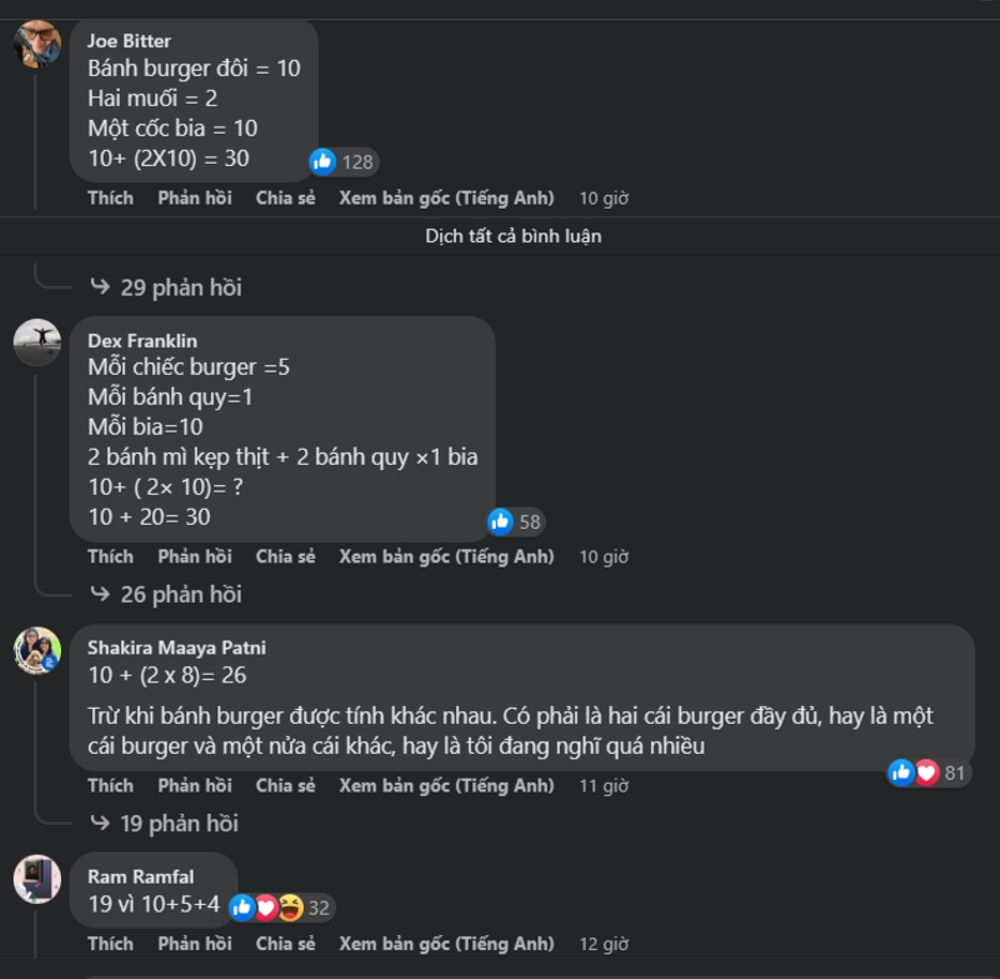Screen dimensions: 1000x979
Task: Open Dex Franklin's profile avatar
Action: pyautogui.click(x=37, y=343)
